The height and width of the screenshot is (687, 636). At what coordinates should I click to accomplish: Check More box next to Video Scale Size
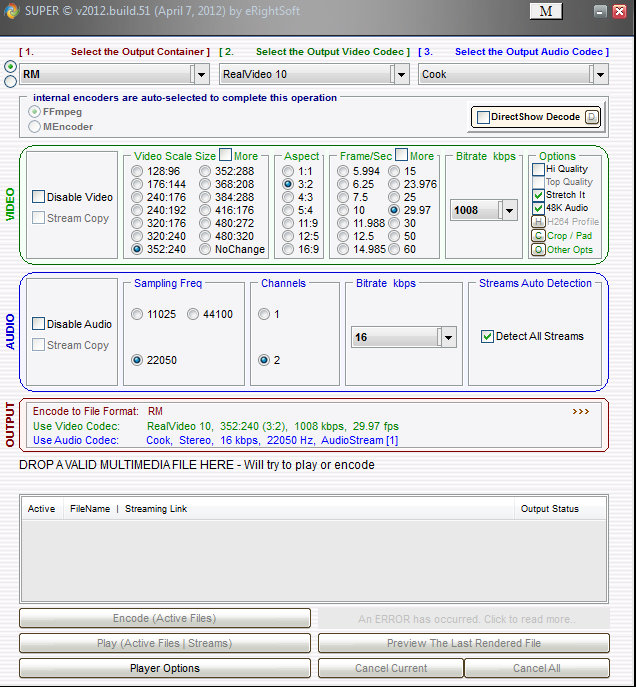point(225,155)
